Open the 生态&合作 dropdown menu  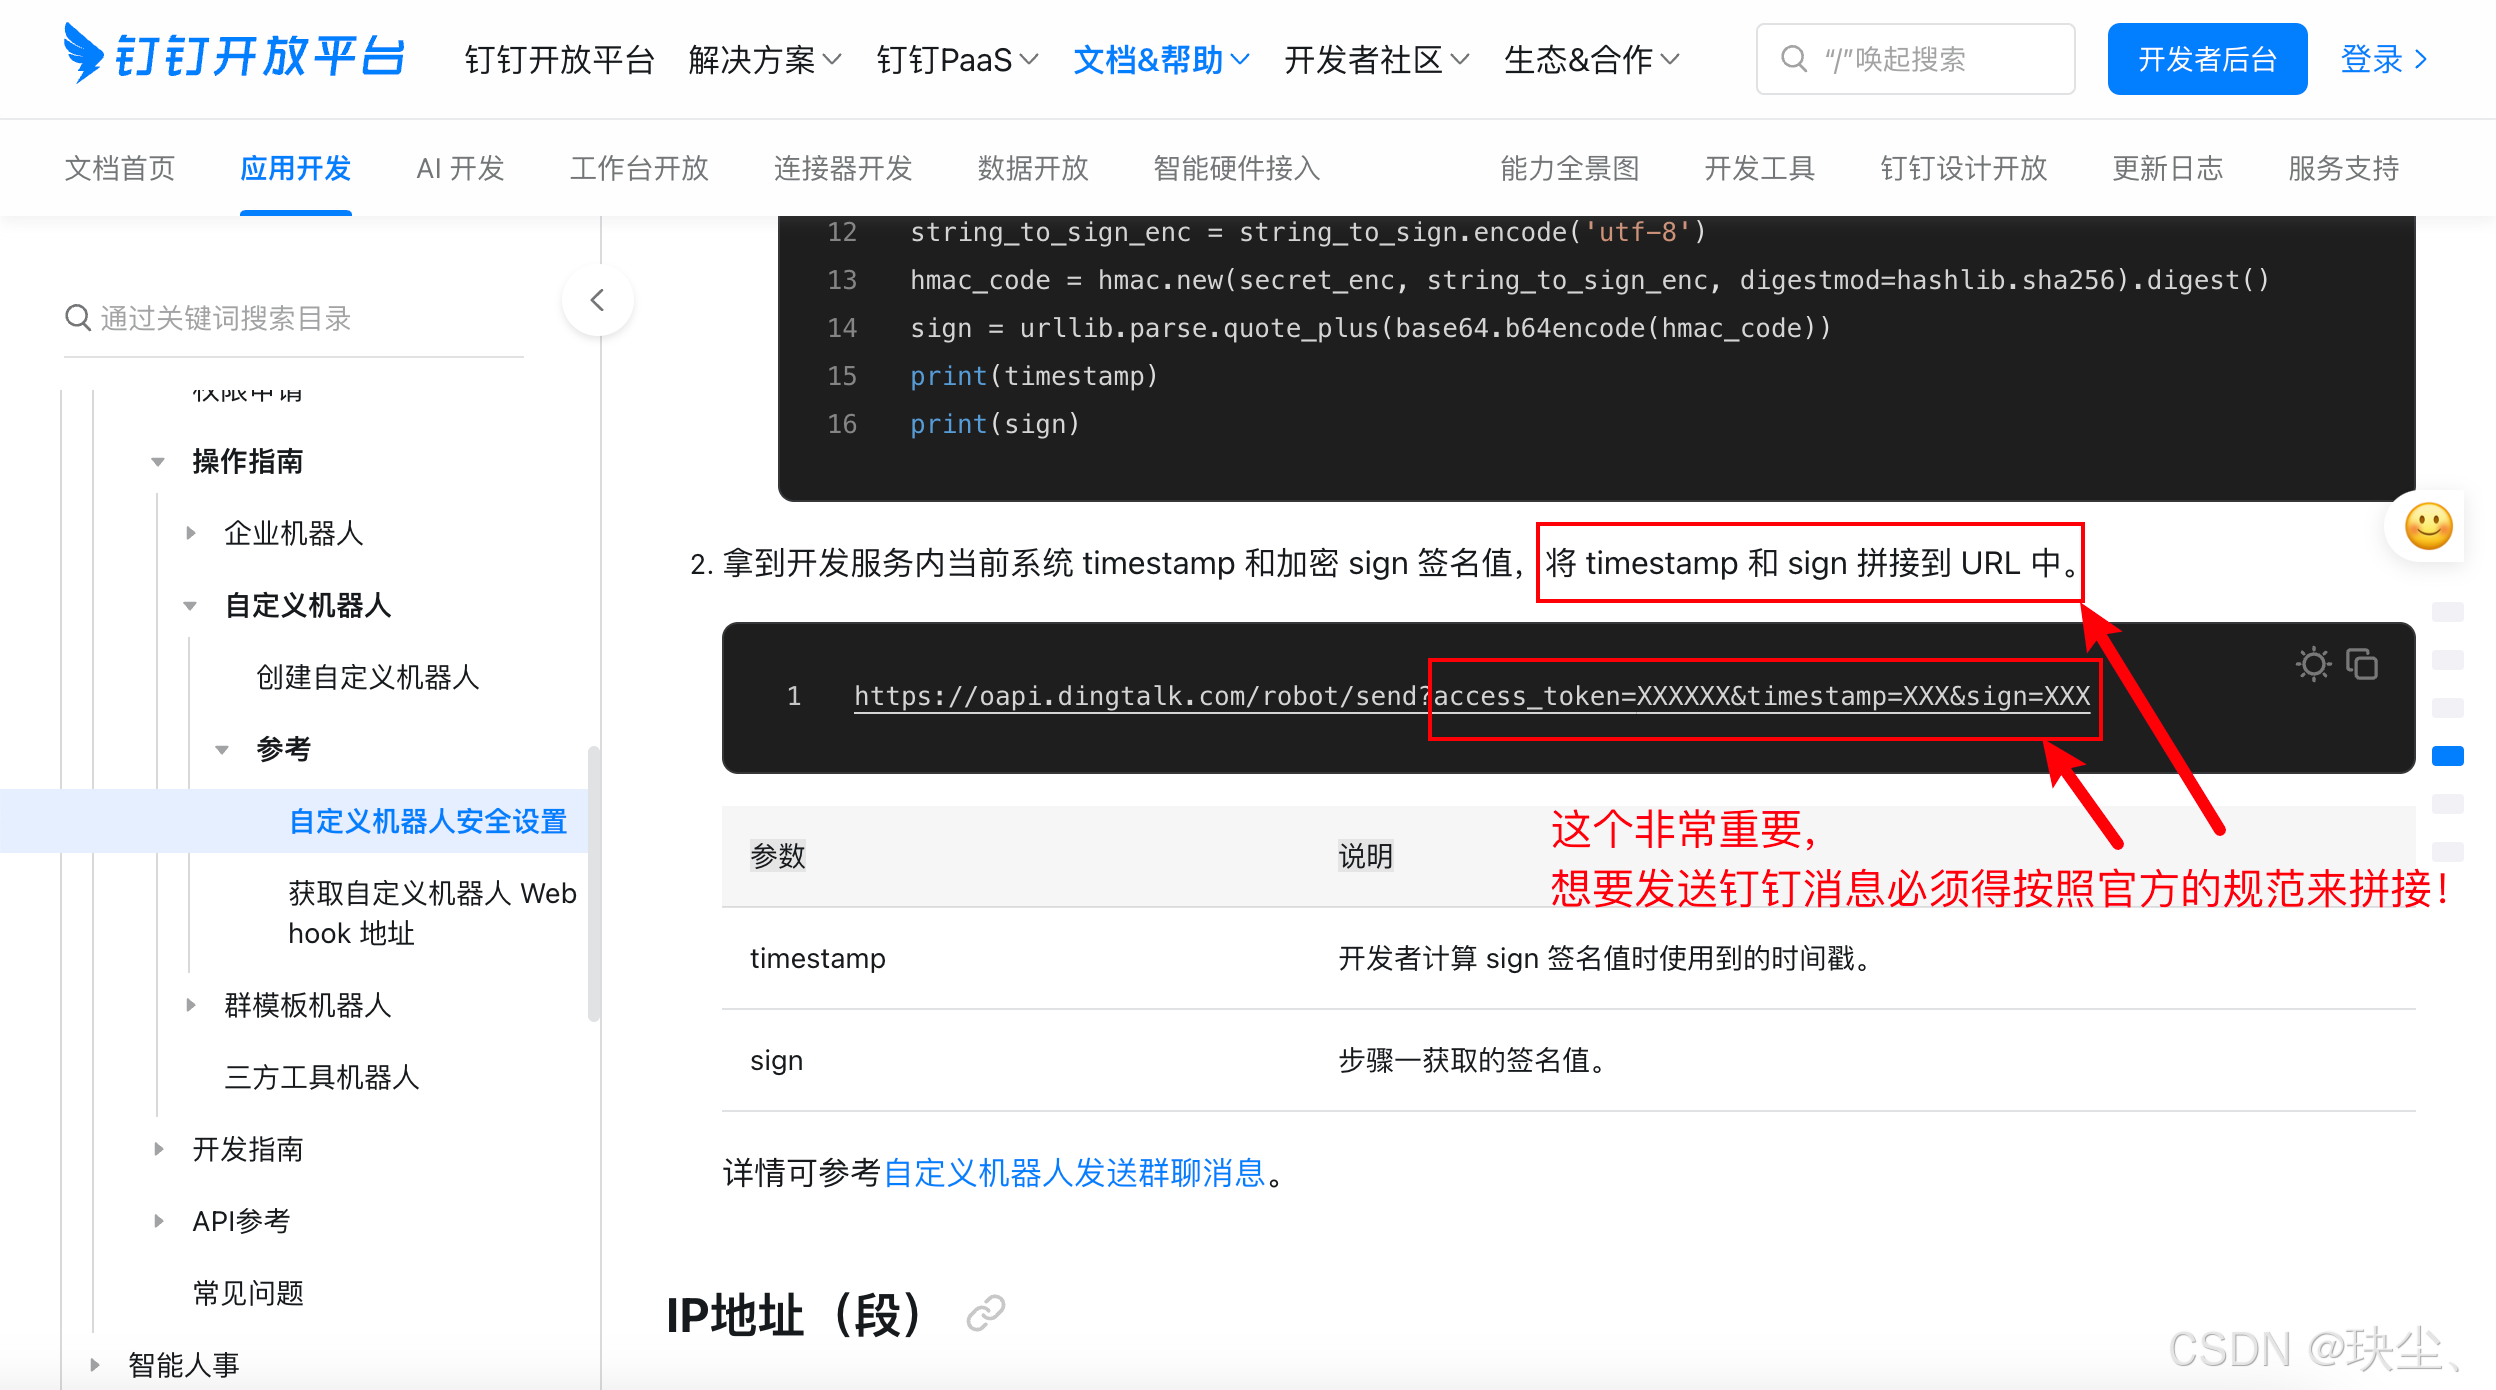[x=1592, y=60]
